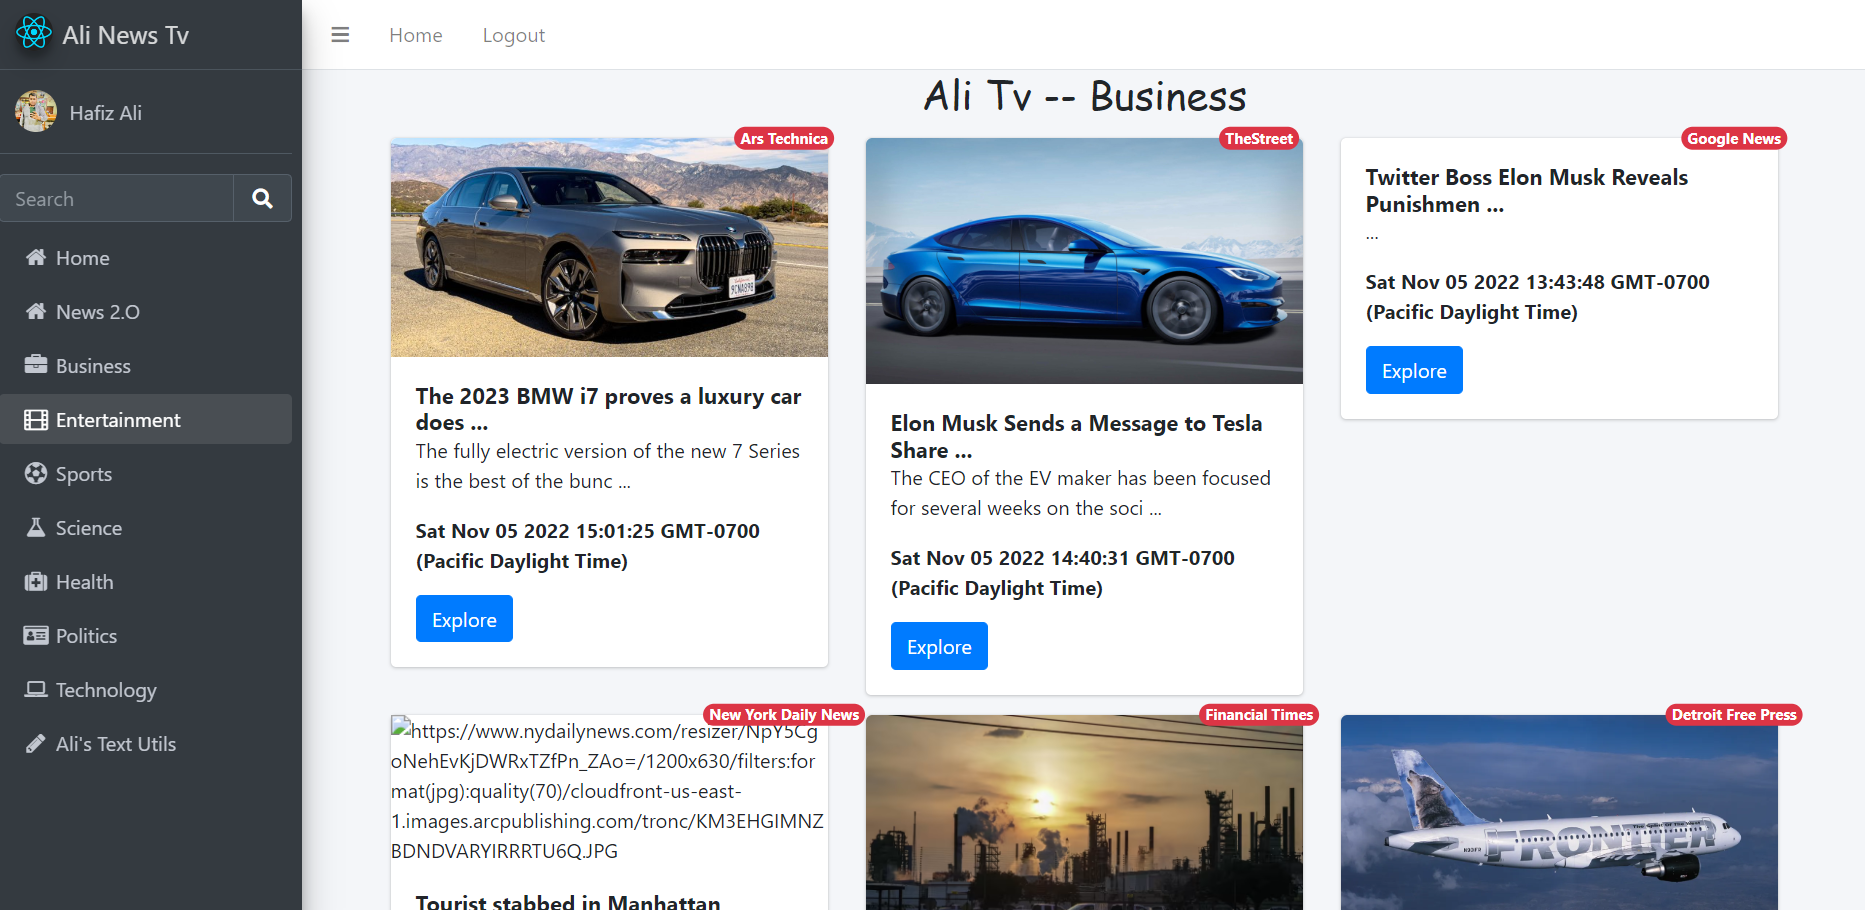The height and width of the screenshot is (910, 1865).
Task: Open News 2.O in the sidebar
Action: [97, 312]
